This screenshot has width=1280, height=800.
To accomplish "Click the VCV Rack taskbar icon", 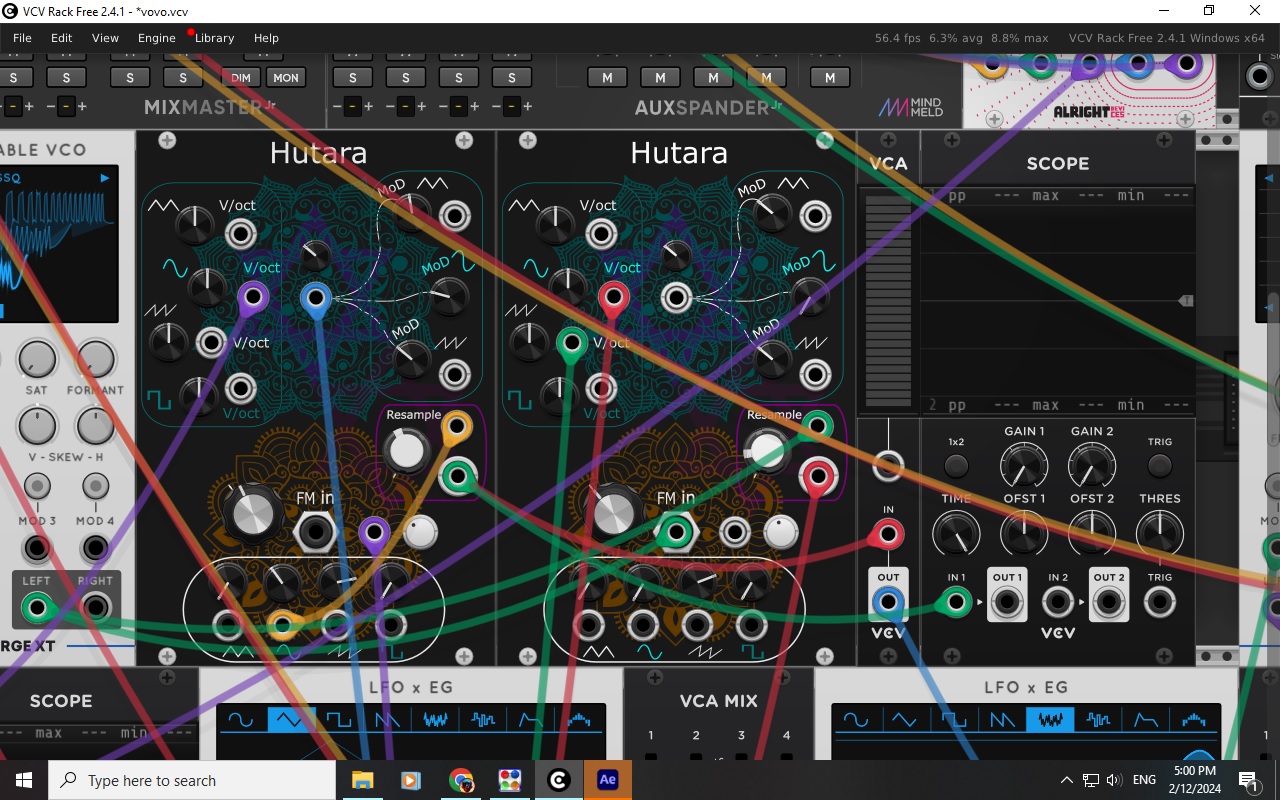I will pos(558,780).
